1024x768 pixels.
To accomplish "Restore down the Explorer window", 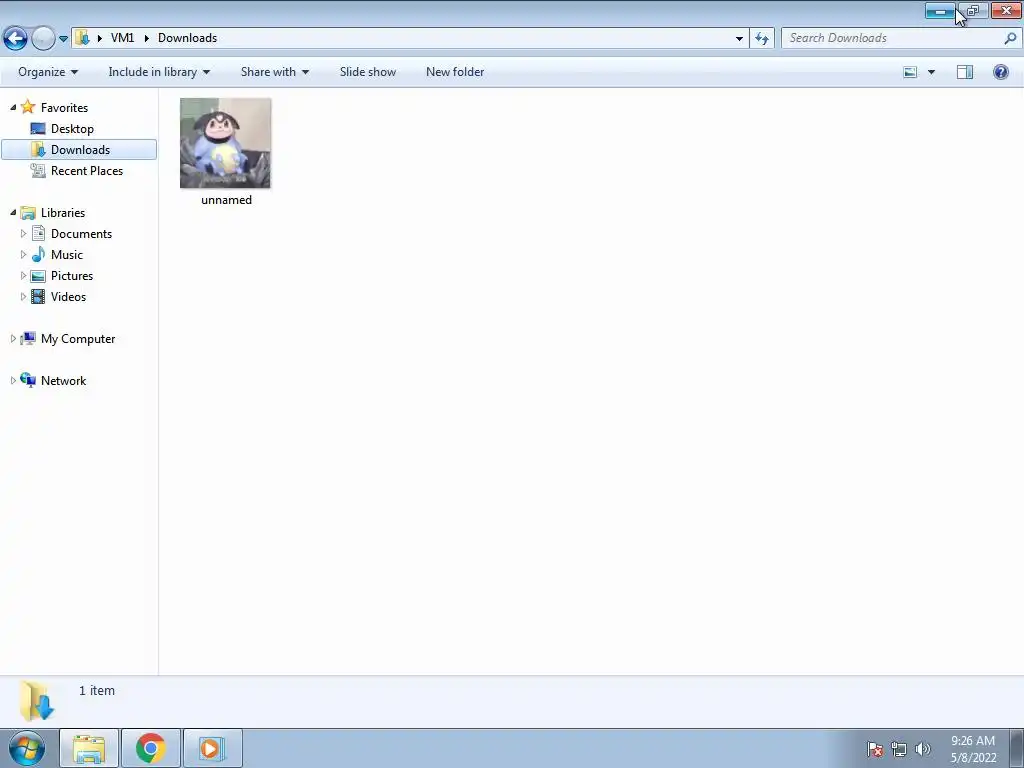I will pyautogui.click(x=973, y=11).
